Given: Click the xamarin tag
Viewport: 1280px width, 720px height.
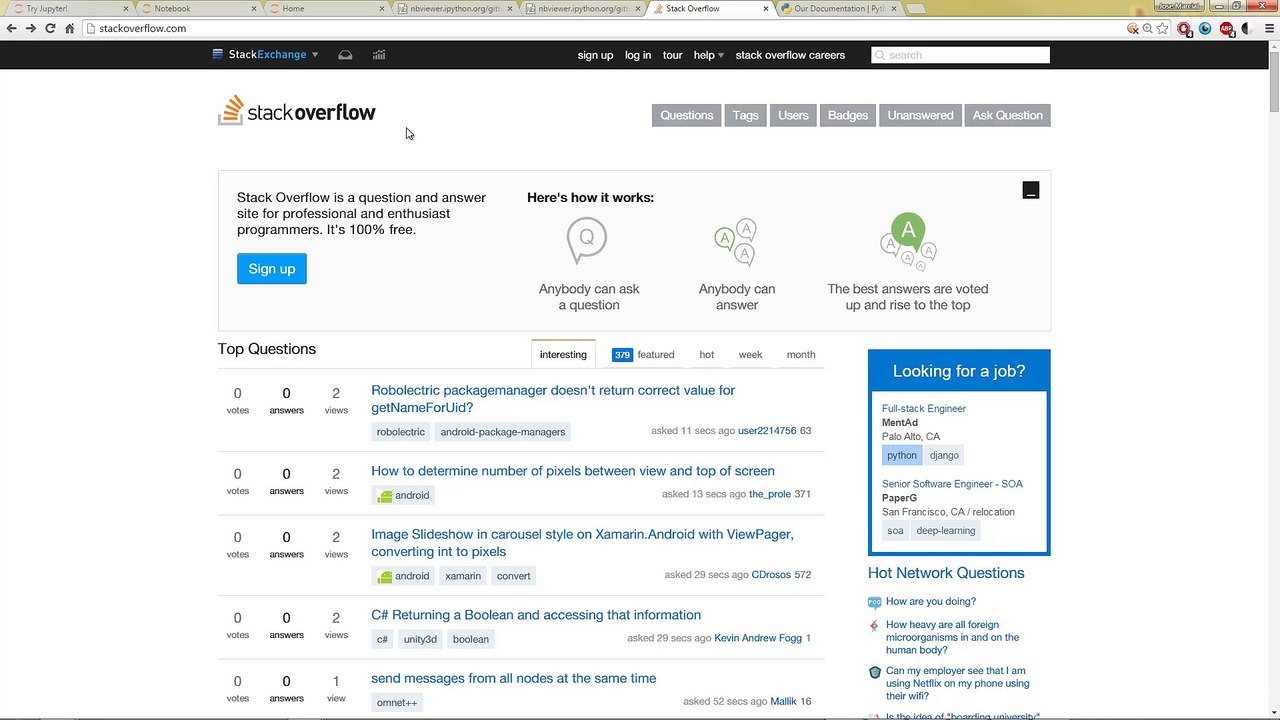Looking at the screenshot, I should pos(463,576).
